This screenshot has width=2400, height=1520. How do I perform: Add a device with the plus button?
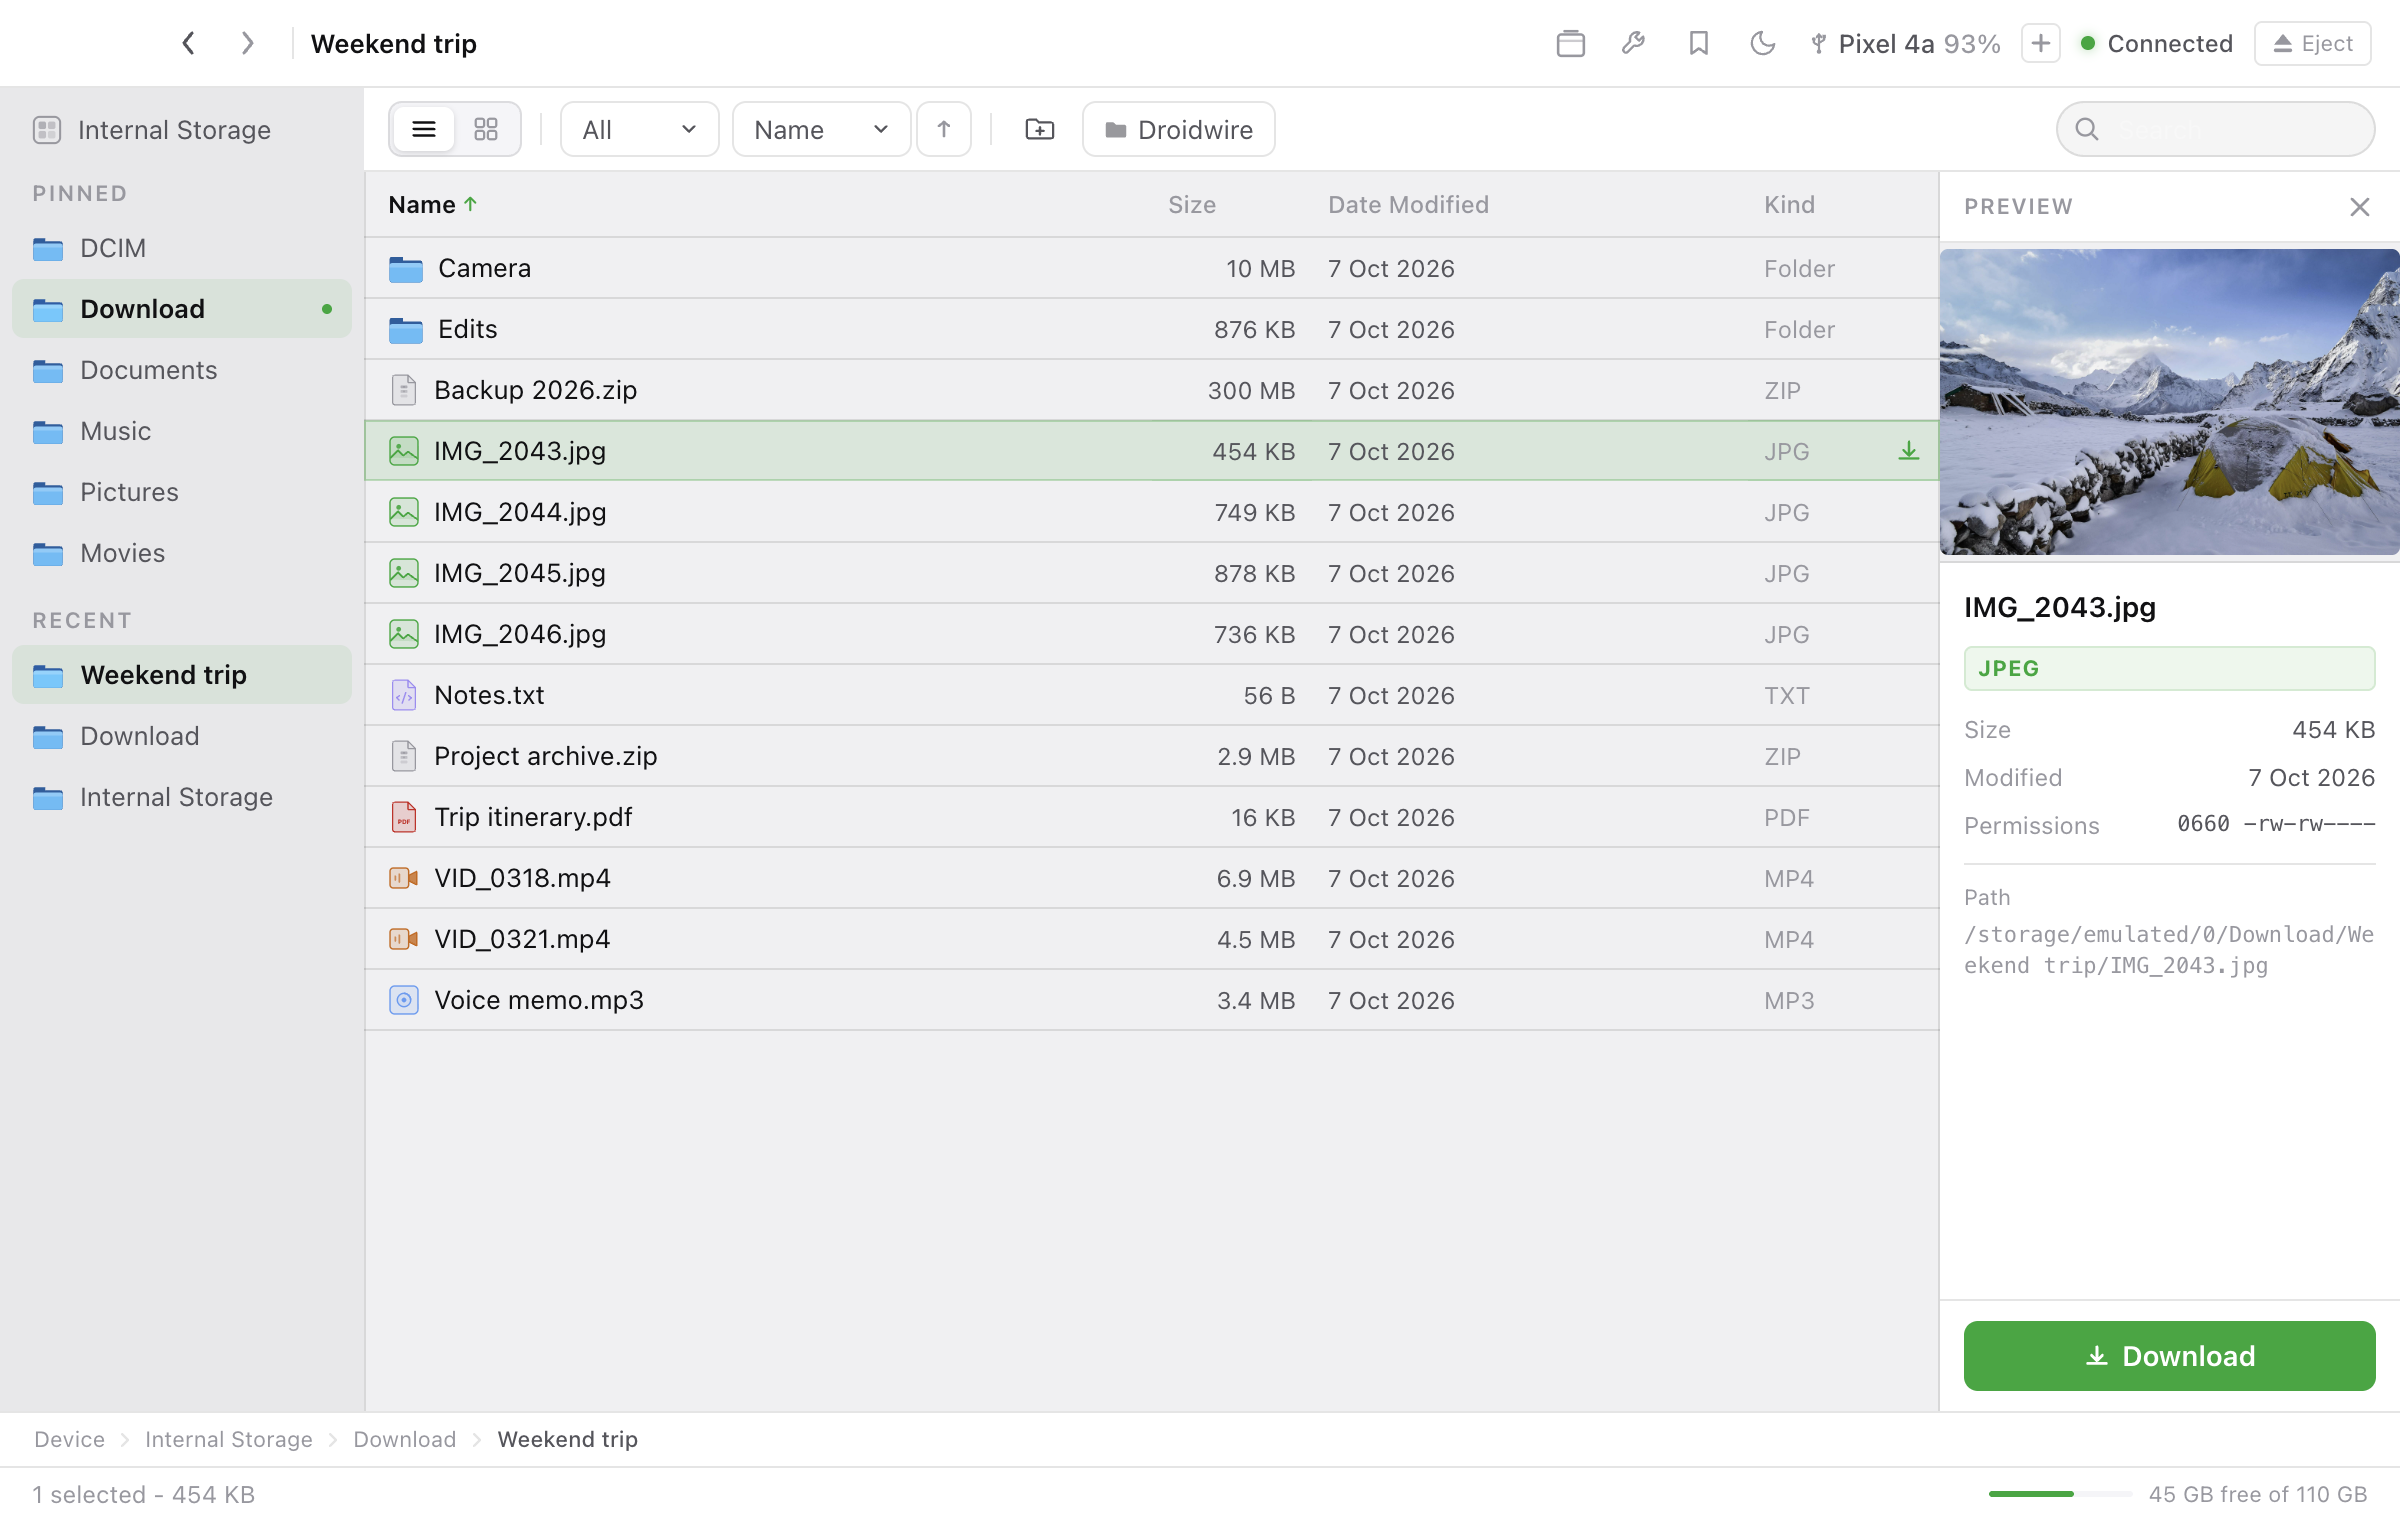(x=2040, y=43)
